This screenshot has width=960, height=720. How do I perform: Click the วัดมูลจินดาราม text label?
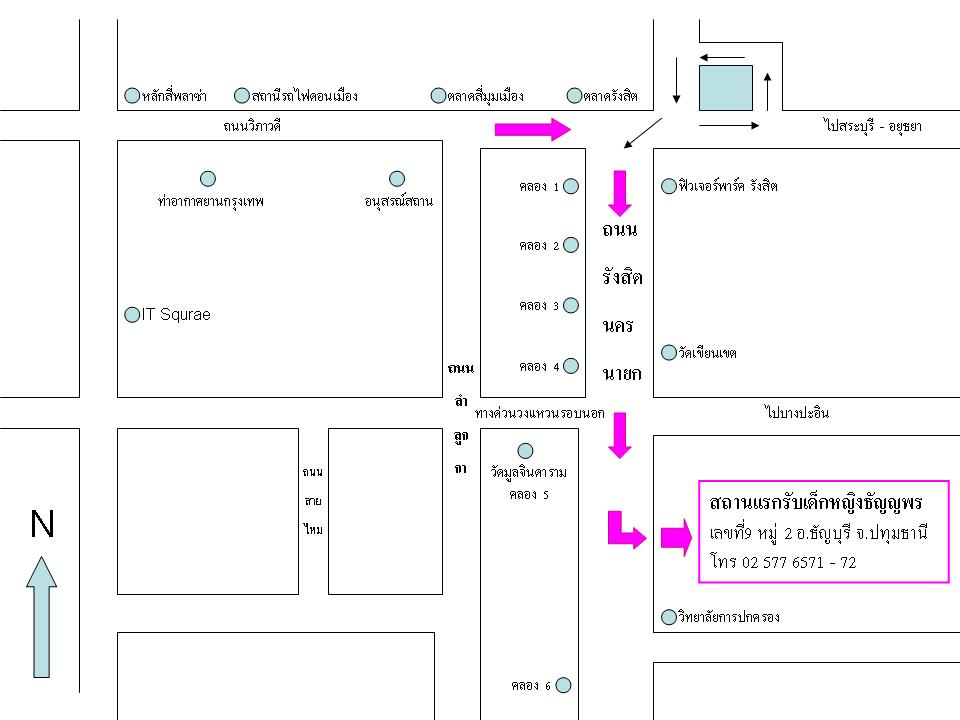click(x=528, y=472)
